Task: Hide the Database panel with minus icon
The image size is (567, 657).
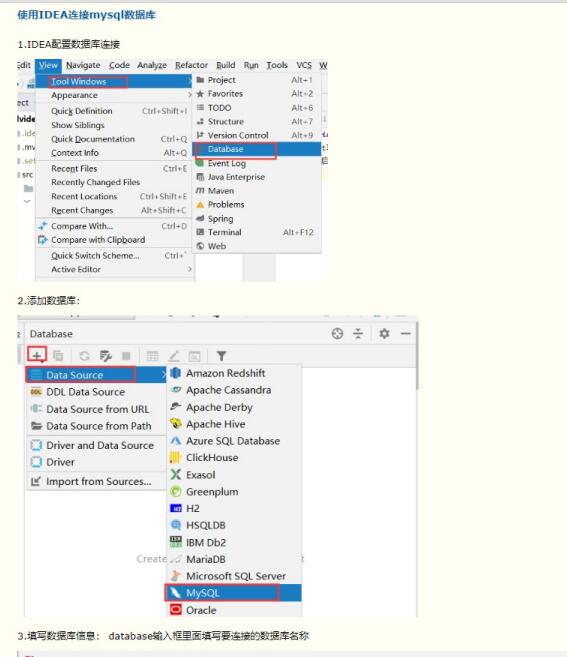Action: (x=406, y=334)
